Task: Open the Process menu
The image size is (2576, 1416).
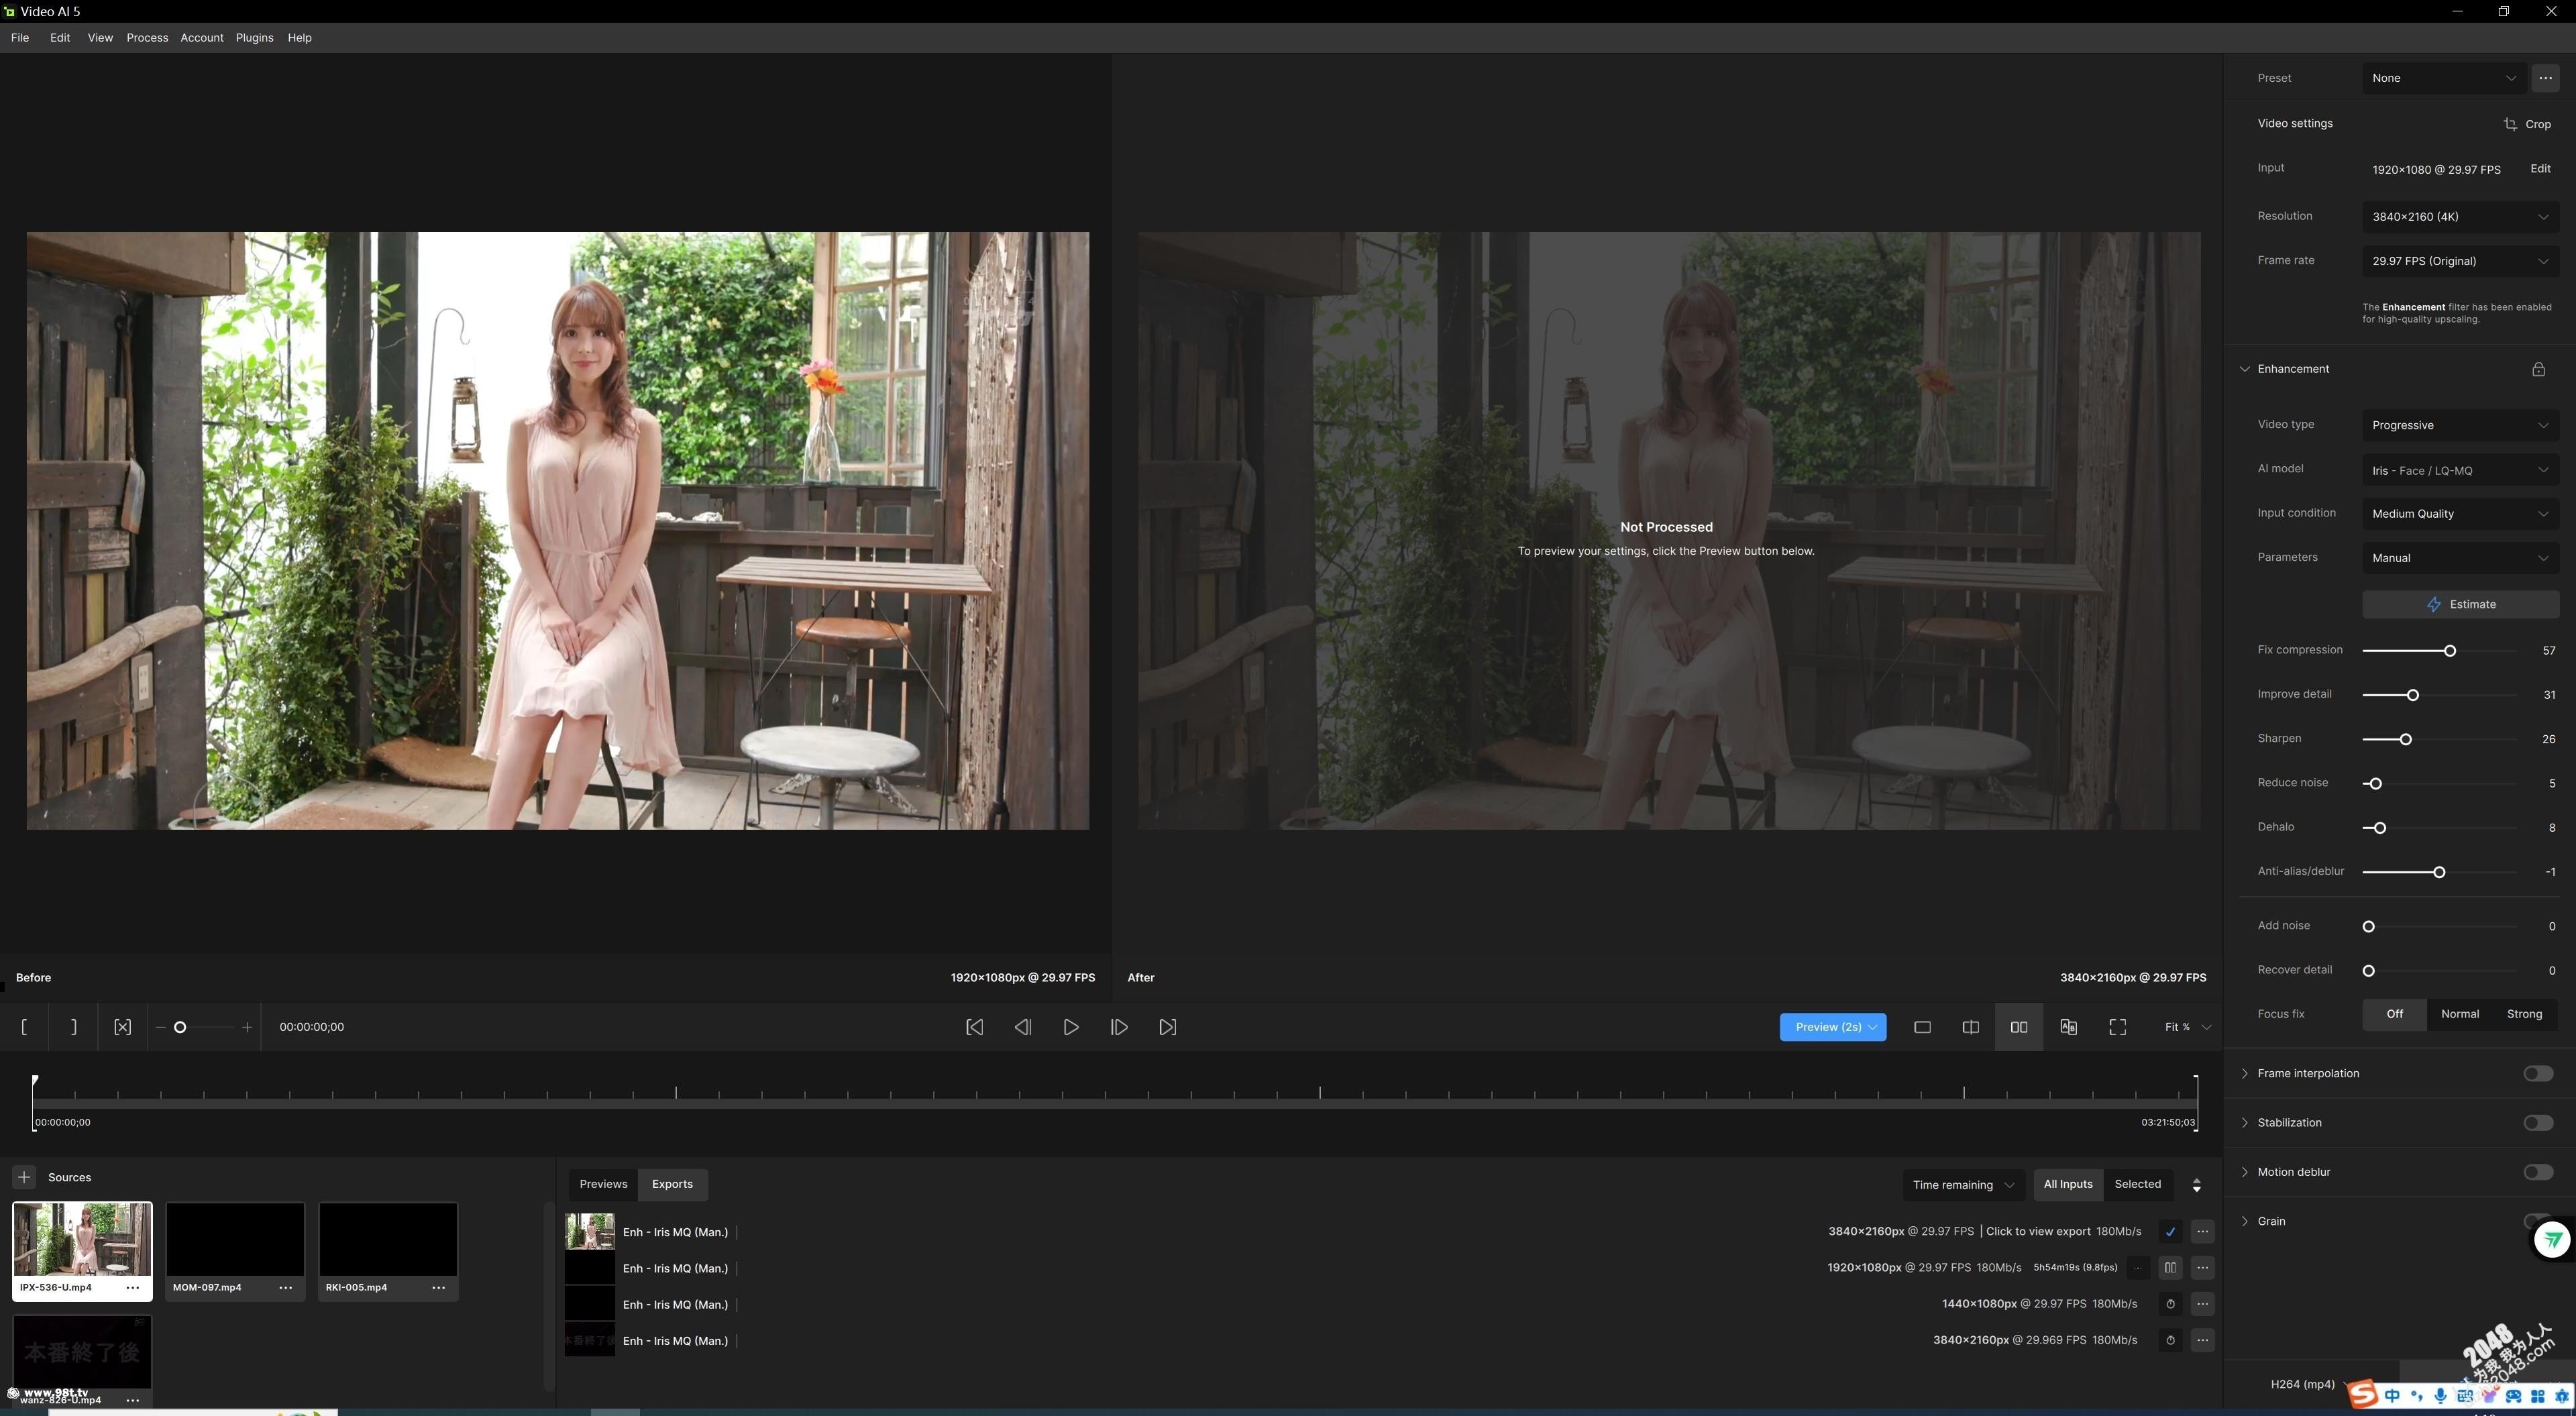Action: click(147, 38)
